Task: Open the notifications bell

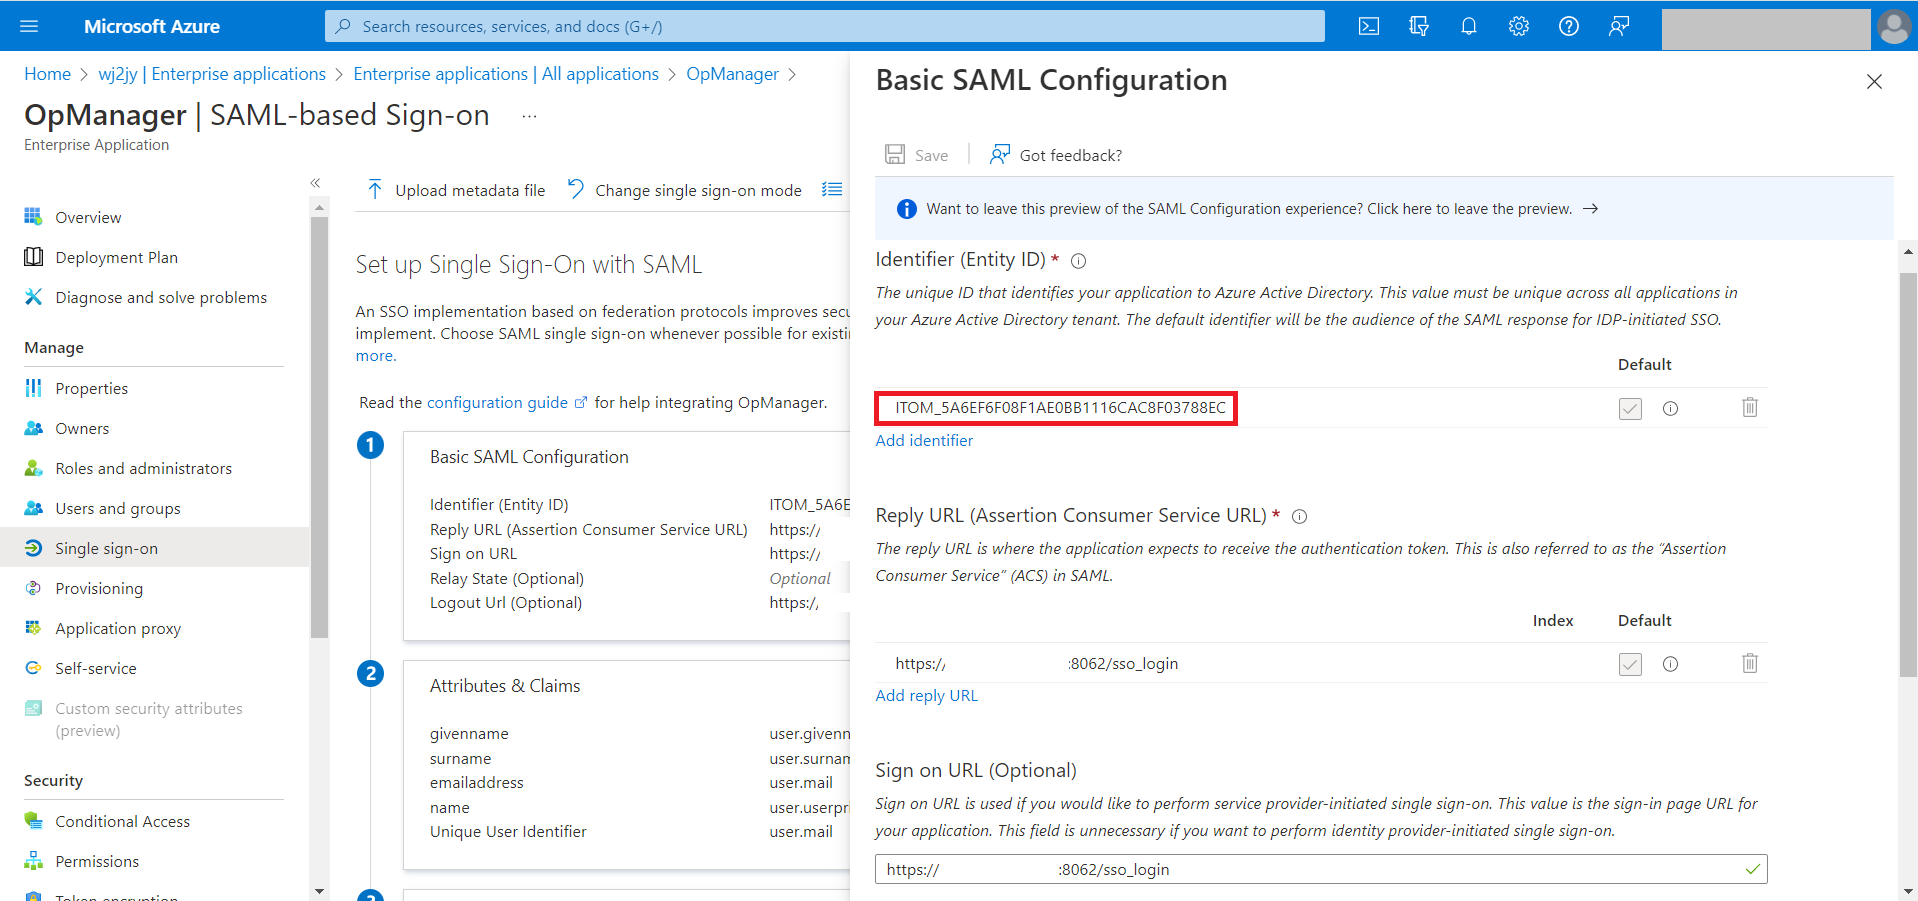Action: coord(1469,26)
